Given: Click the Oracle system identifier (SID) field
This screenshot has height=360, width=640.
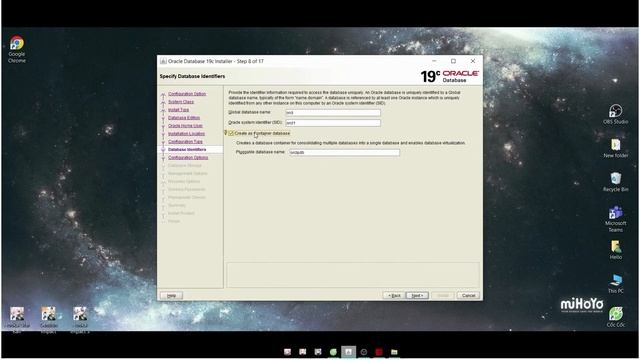Looking at the screenshot, I should point(333,123).
